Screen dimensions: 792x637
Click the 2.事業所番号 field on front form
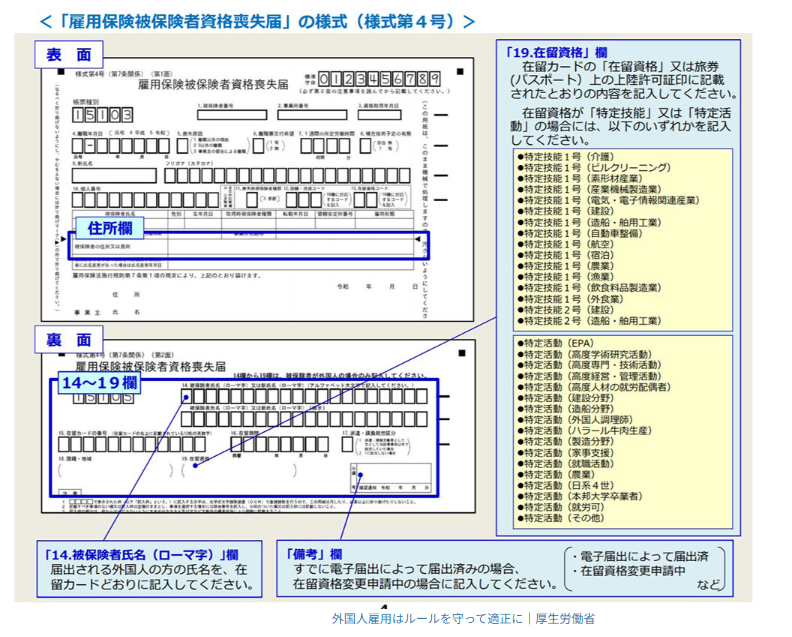pyautogui.click(x=310, y=116)
